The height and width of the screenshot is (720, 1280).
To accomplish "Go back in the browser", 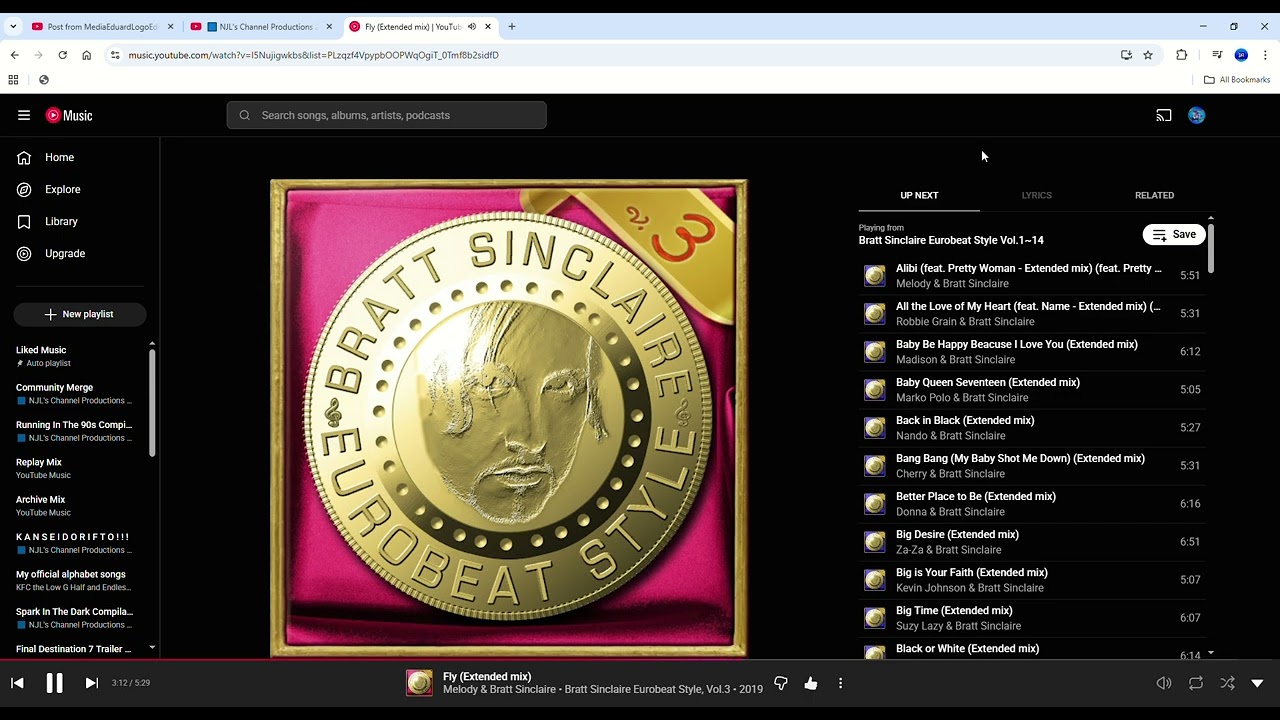I will click(14, 55).
